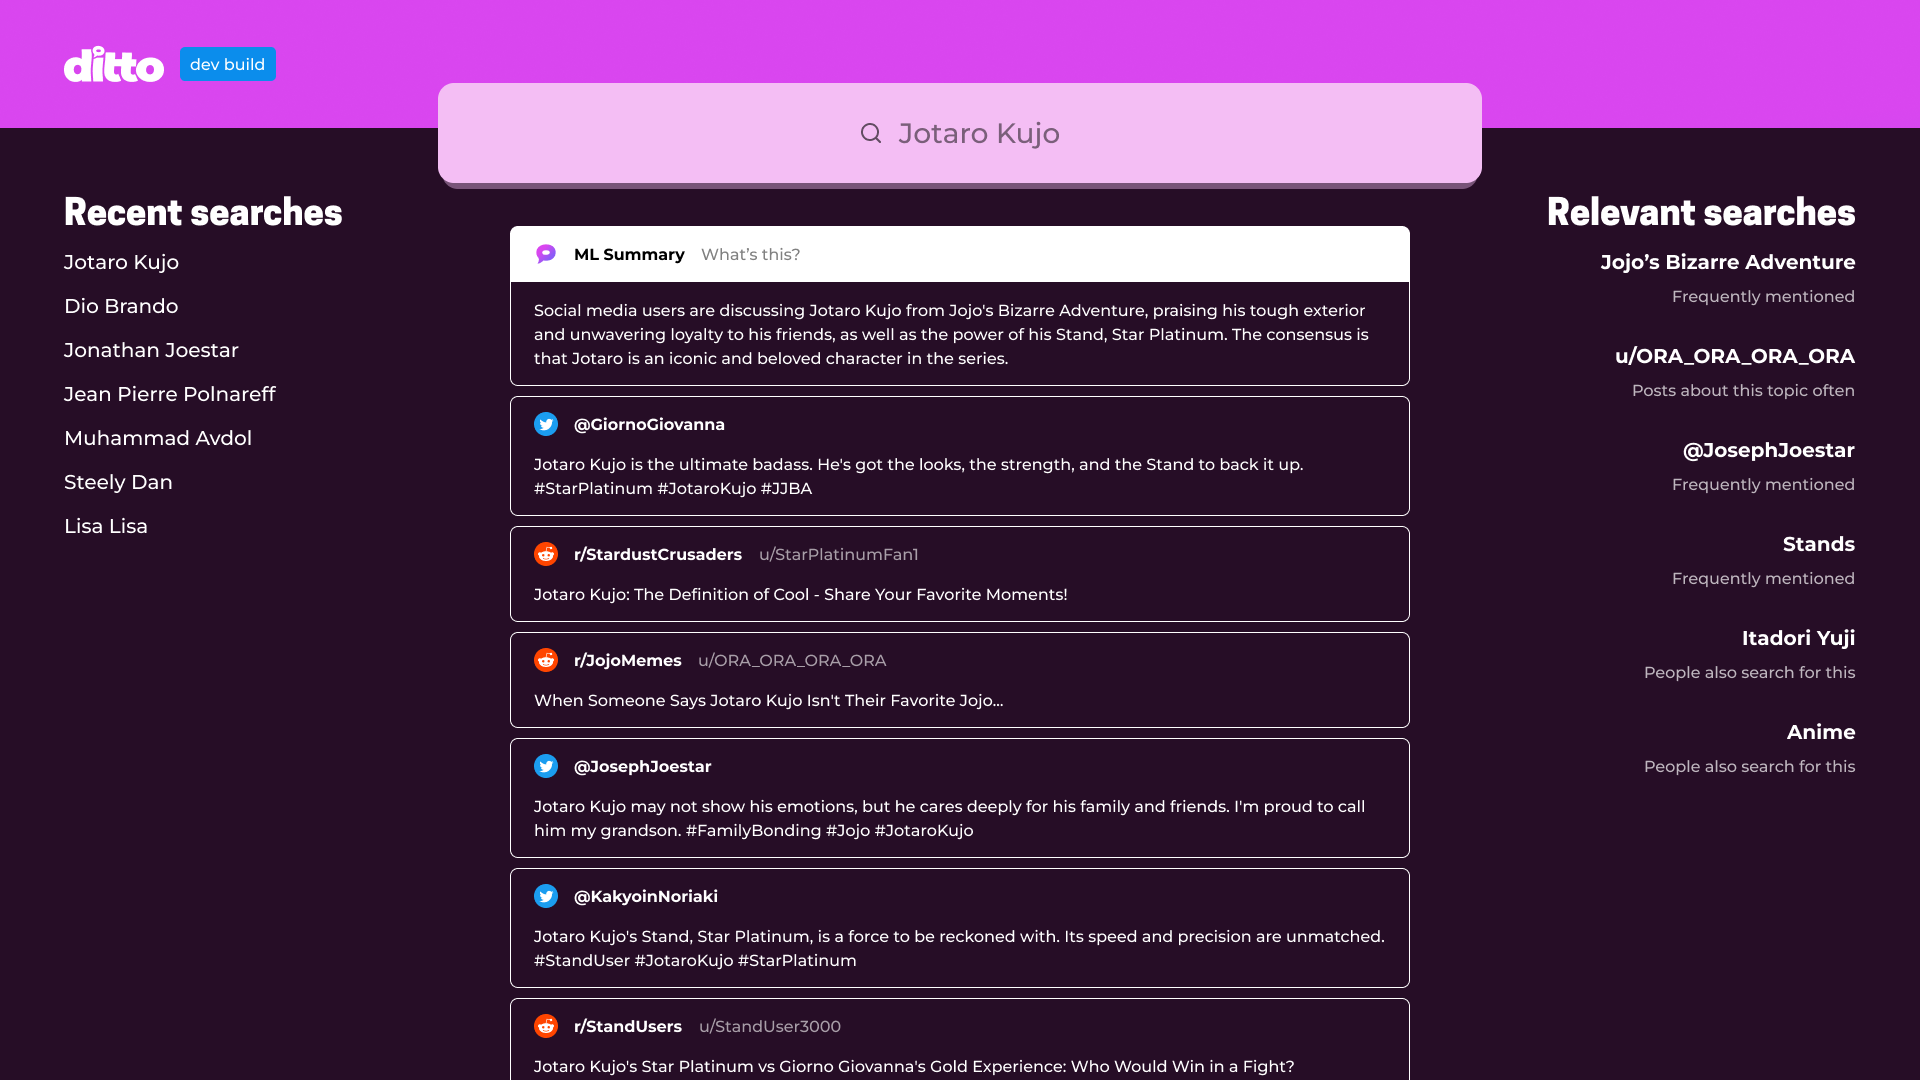Click the search magnifier icon
The width and height of the screenshot is (1920, 1080).
point(871,133)
